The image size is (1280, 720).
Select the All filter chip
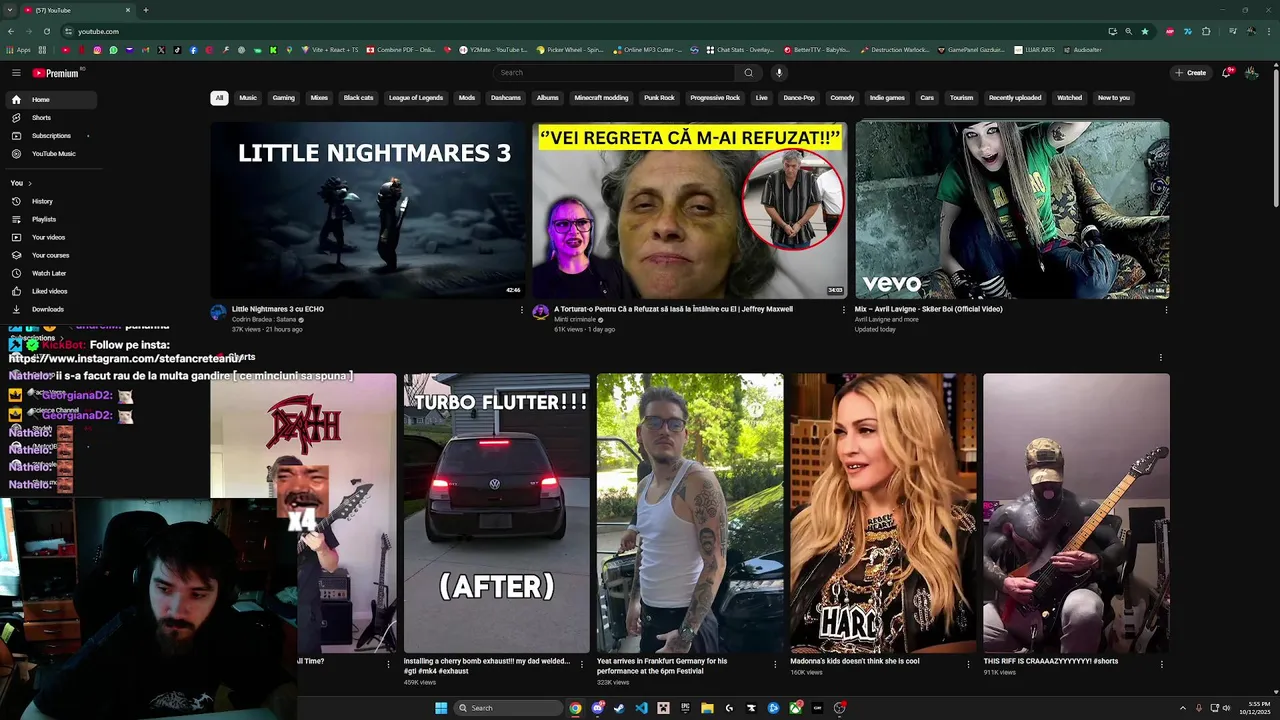(219, 98)
